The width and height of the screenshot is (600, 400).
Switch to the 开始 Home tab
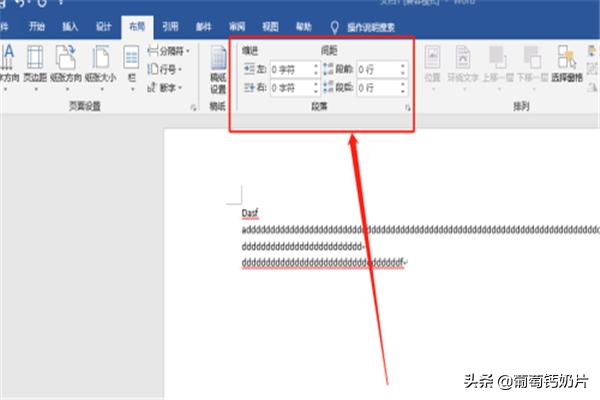(37, 26)
